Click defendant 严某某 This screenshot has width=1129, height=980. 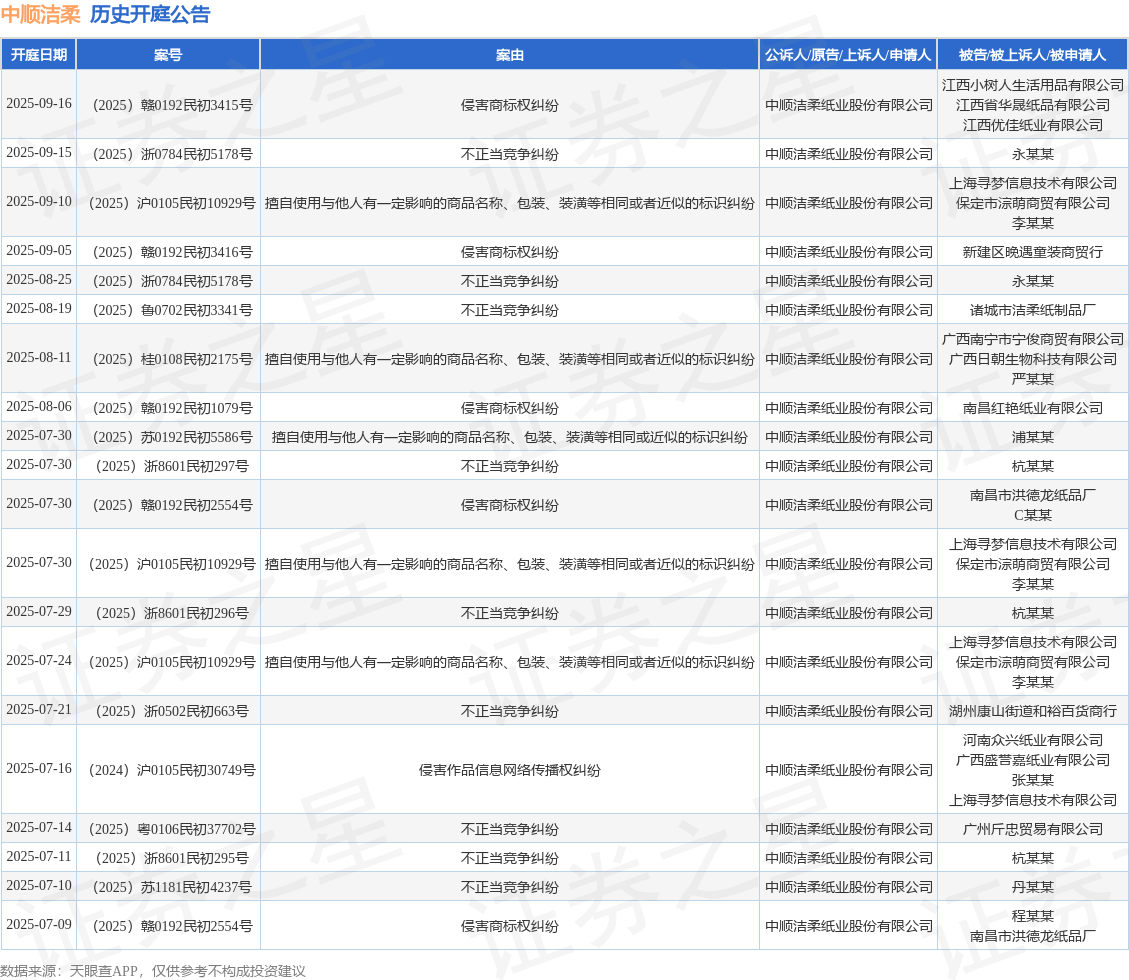coord(1033,379)
